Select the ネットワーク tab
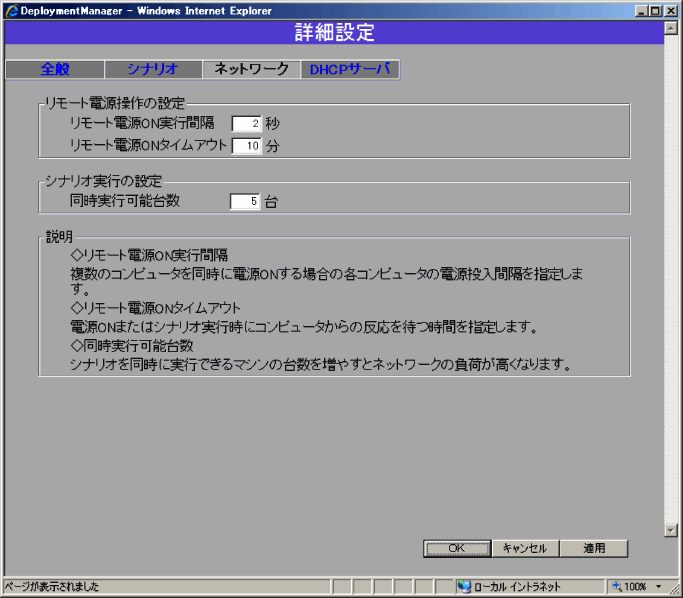This screenshot has width=683, height=598. click(251, 69)
